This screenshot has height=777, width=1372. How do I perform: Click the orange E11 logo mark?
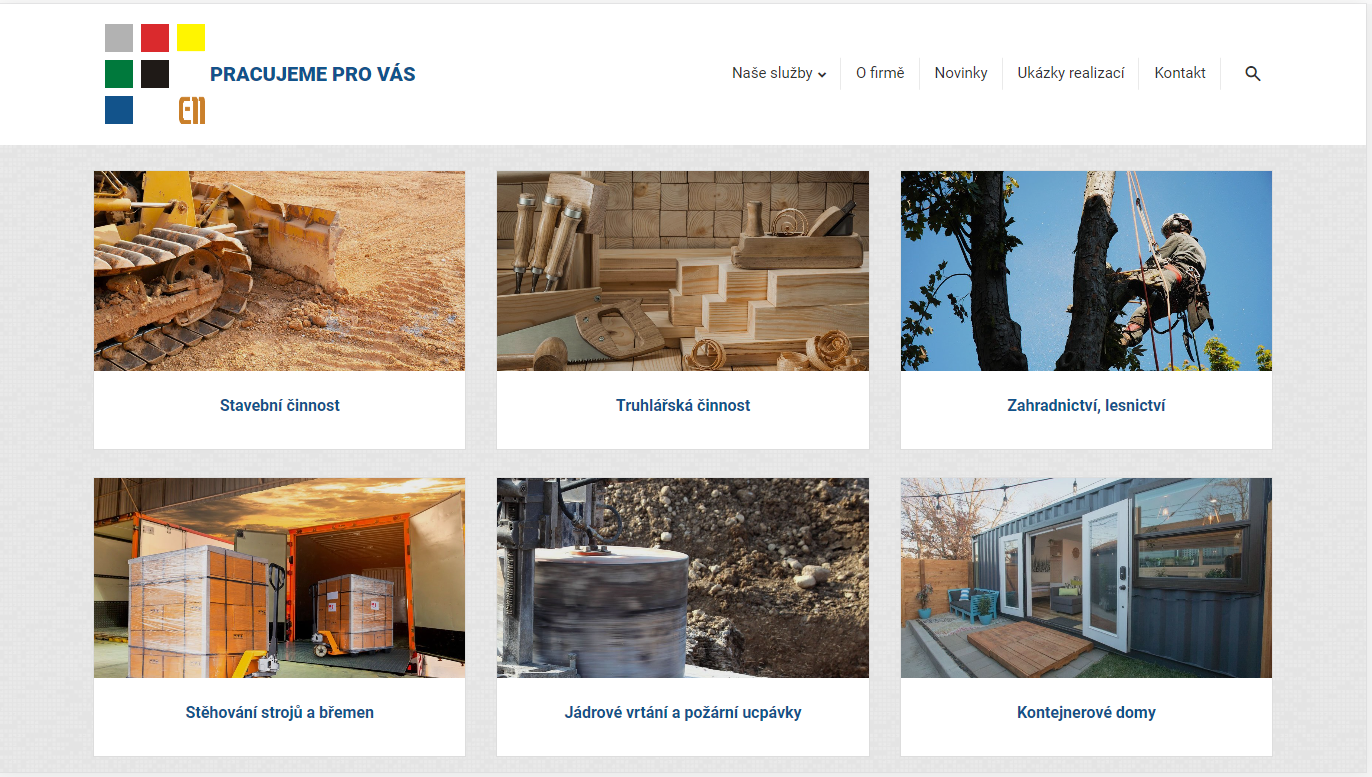pos(192,111)
